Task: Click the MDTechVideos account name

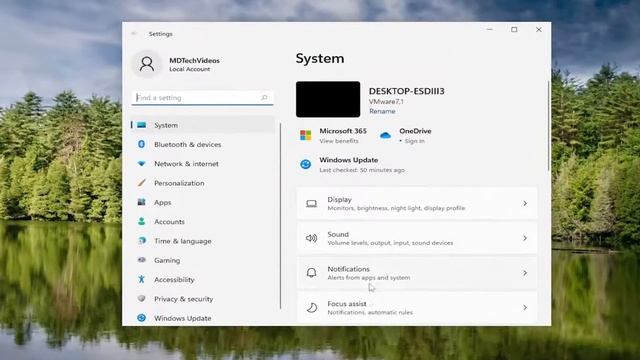Action: coord(194,60)
